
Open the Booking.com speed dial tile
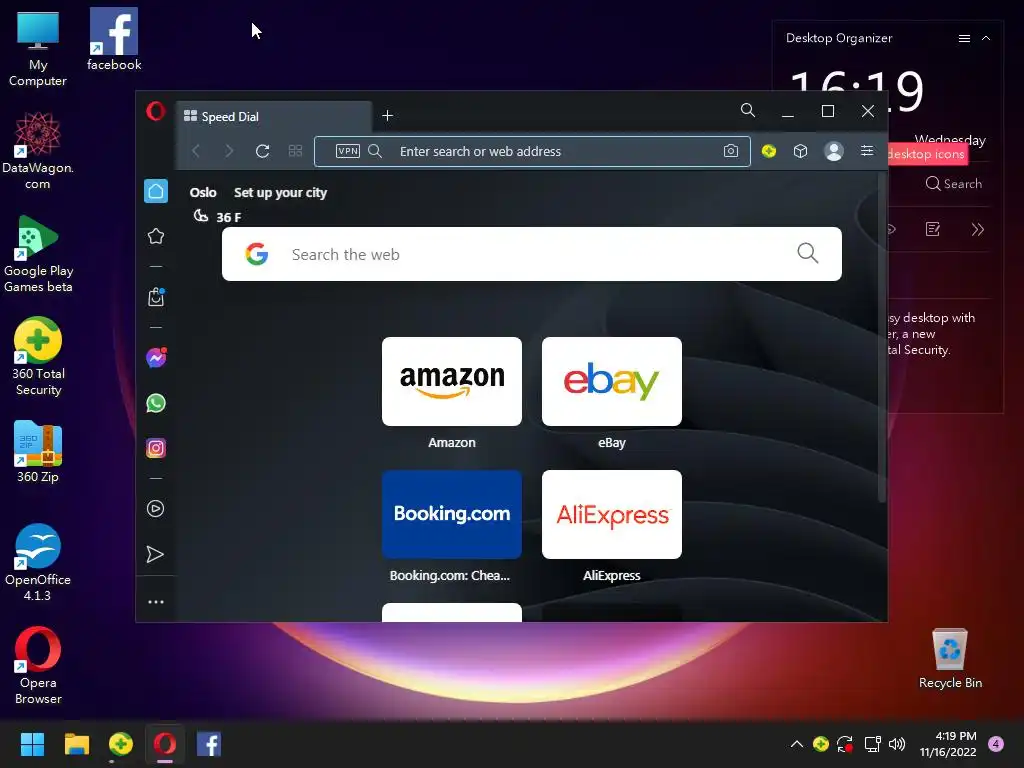pos(452,515)
